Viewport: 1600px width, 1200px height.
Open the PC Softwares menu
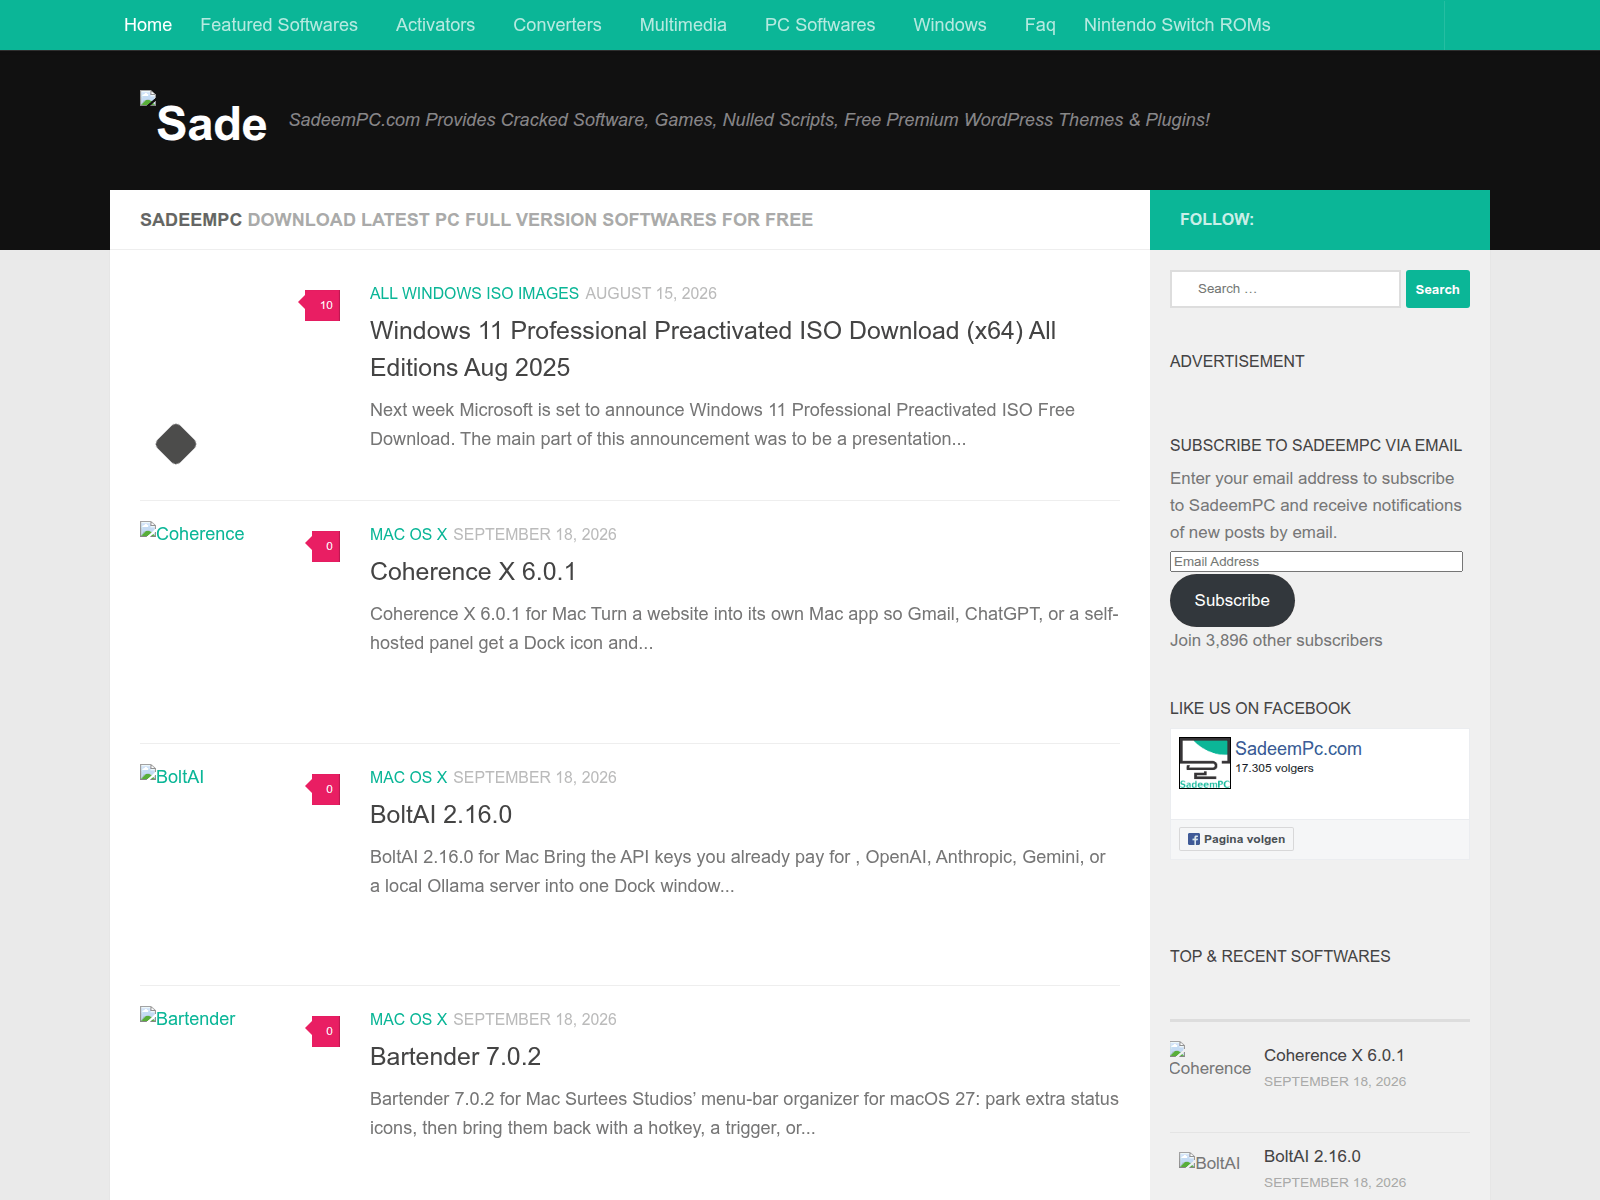coord(820,25)
